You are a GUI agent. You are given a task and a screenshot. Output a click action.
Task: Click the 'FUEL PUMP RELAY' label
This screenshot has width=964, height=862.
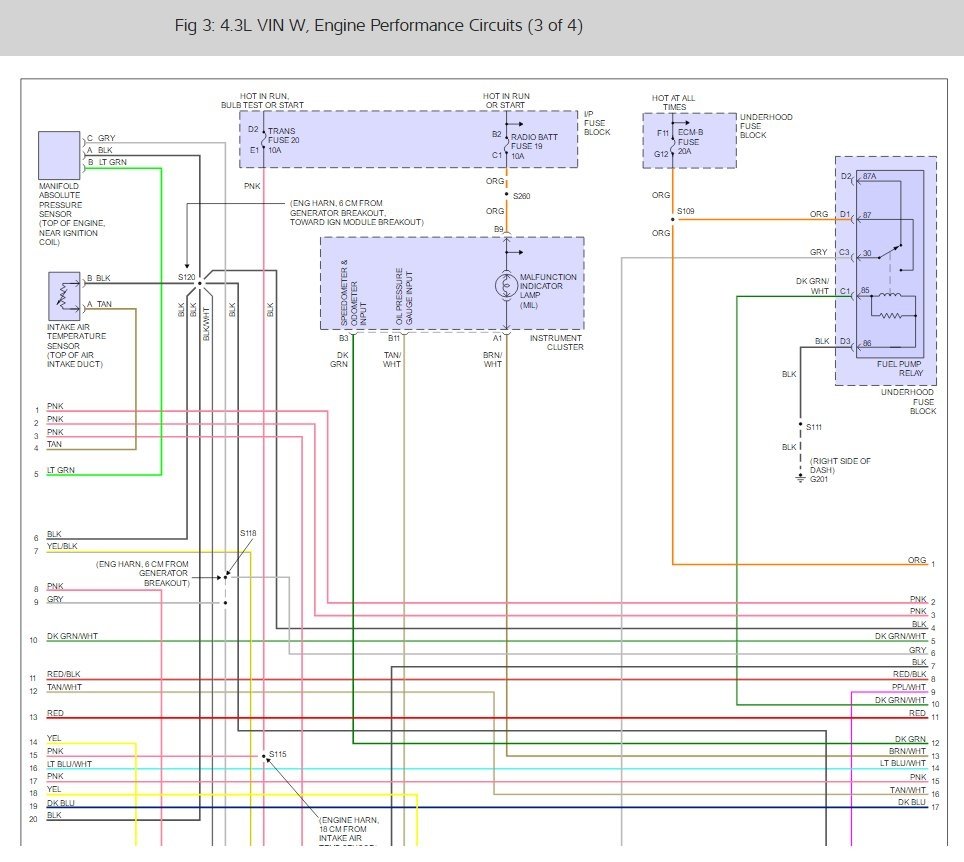(899, 368)
